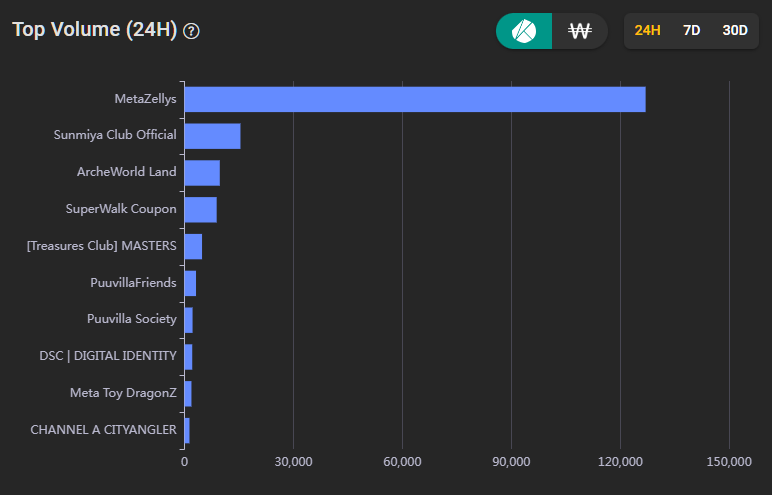Click the 60,000 axis tick label

point(402,462)
